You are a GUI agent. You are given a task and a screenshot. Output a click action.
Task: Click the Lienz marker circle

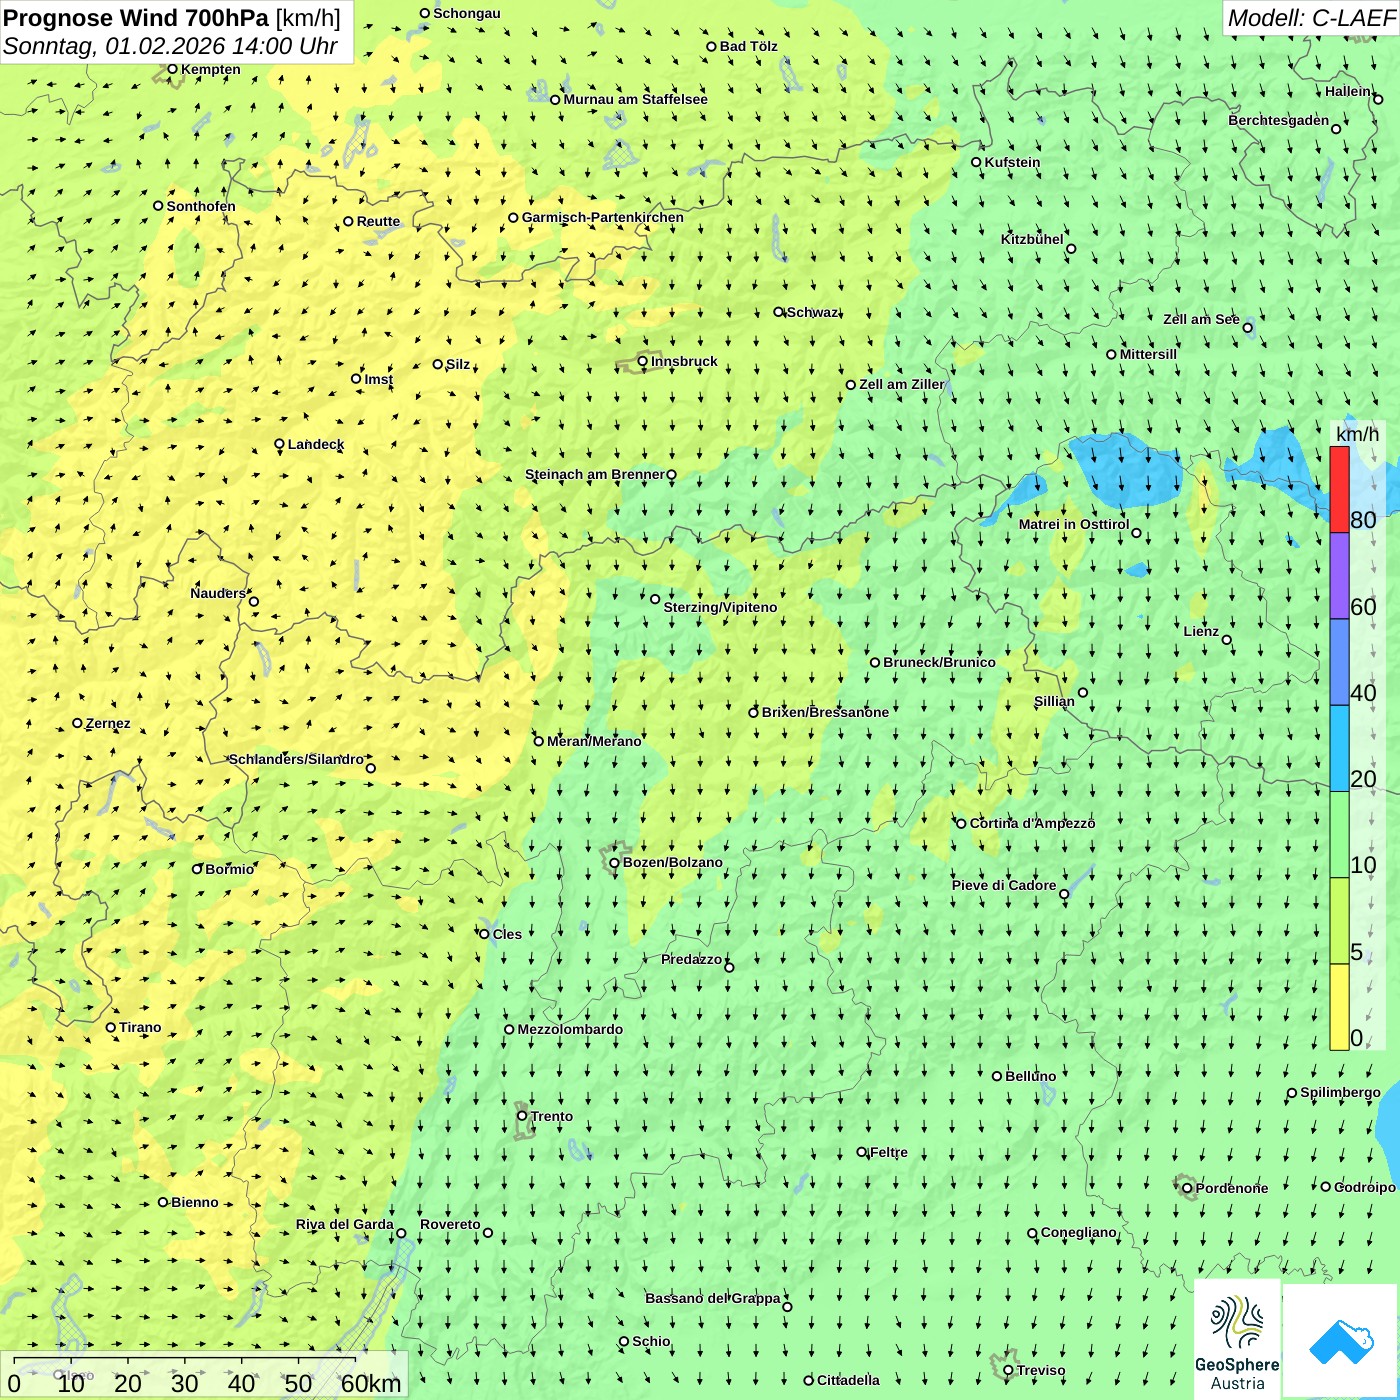pos(1227,640)
